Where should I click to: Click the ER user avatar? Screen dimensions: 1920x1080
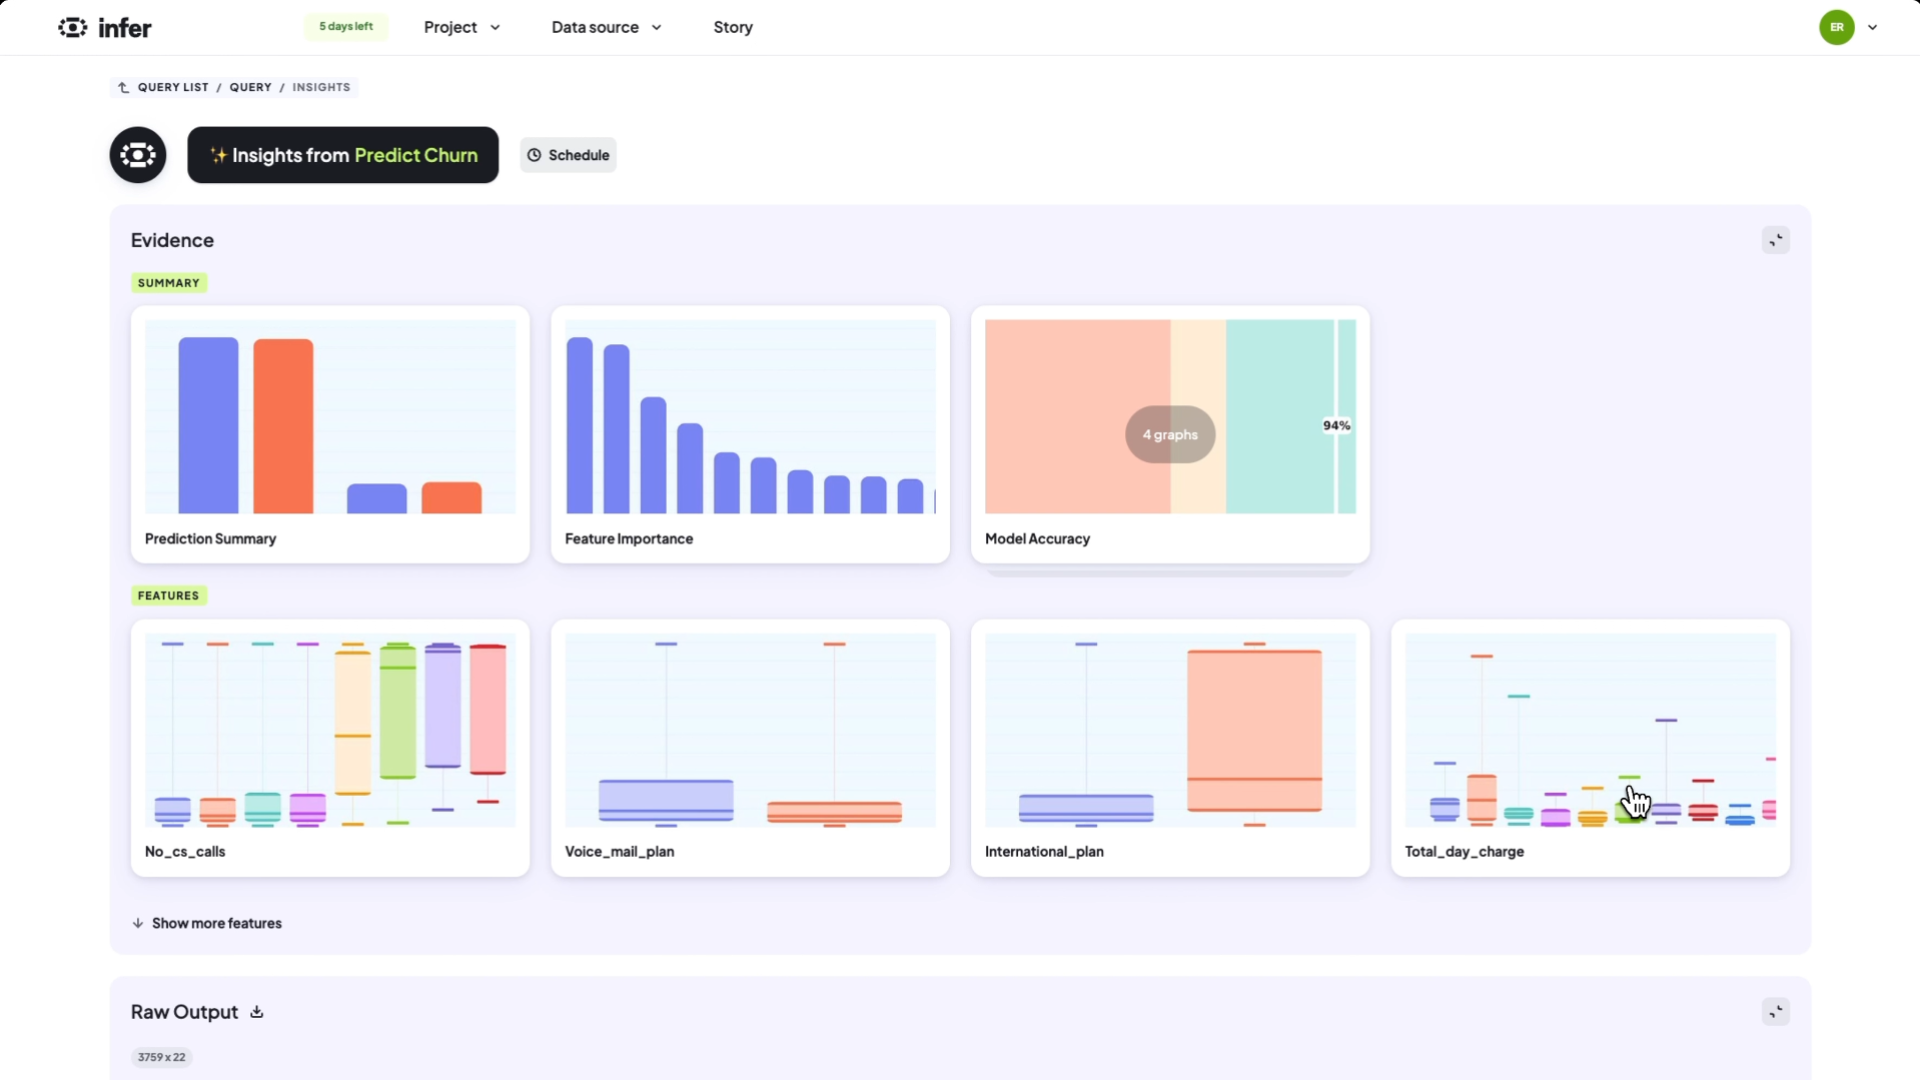pos(1836,28)
